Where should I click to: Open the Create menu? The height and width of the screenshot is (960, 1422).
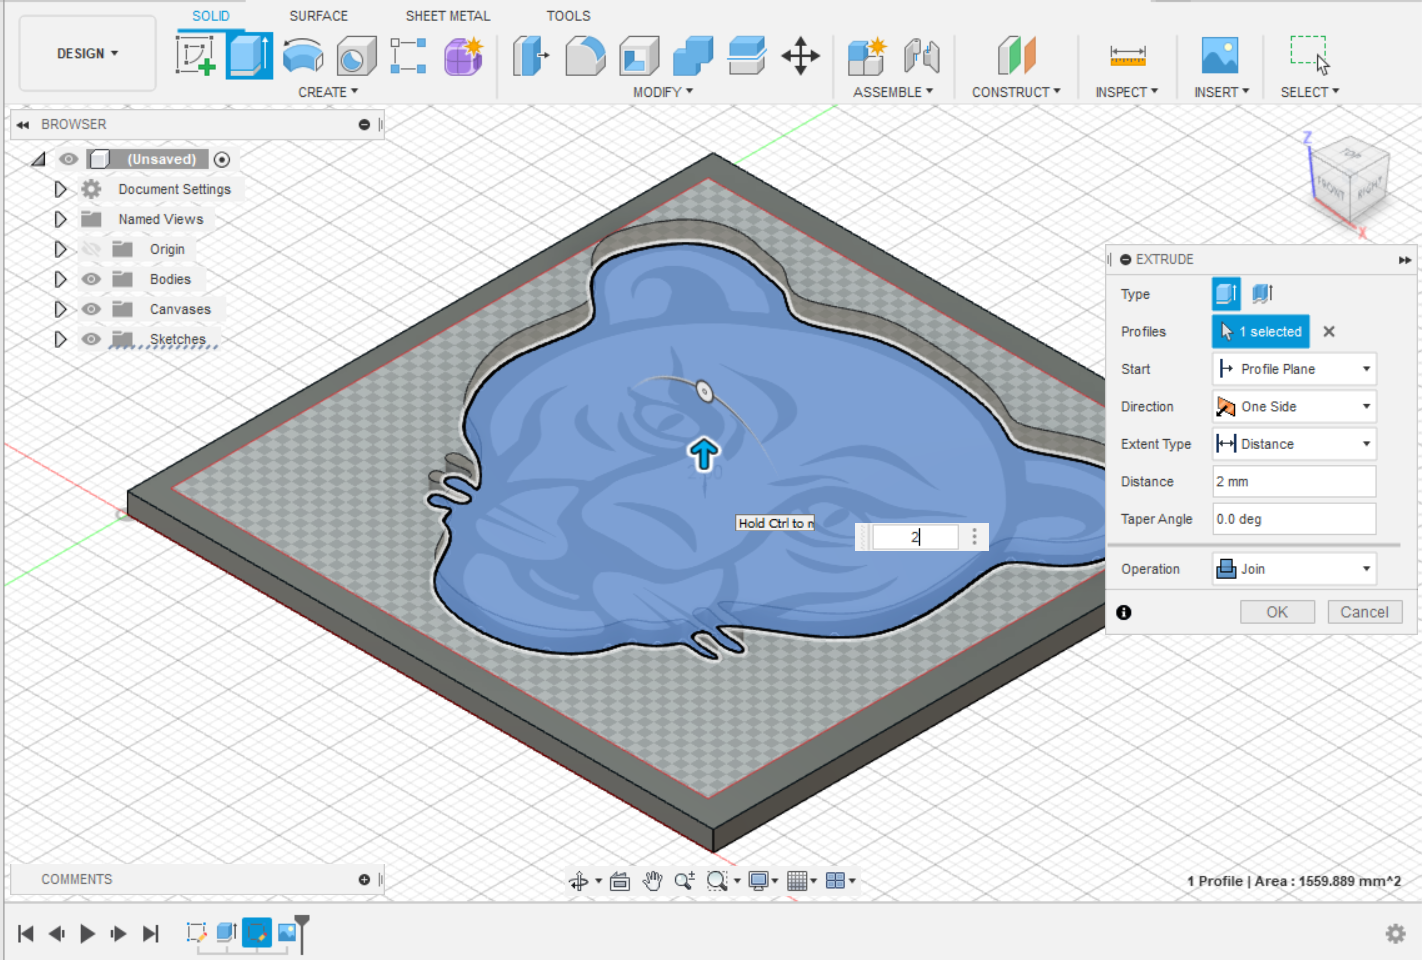pyautogui.click(x=328, y=92)
